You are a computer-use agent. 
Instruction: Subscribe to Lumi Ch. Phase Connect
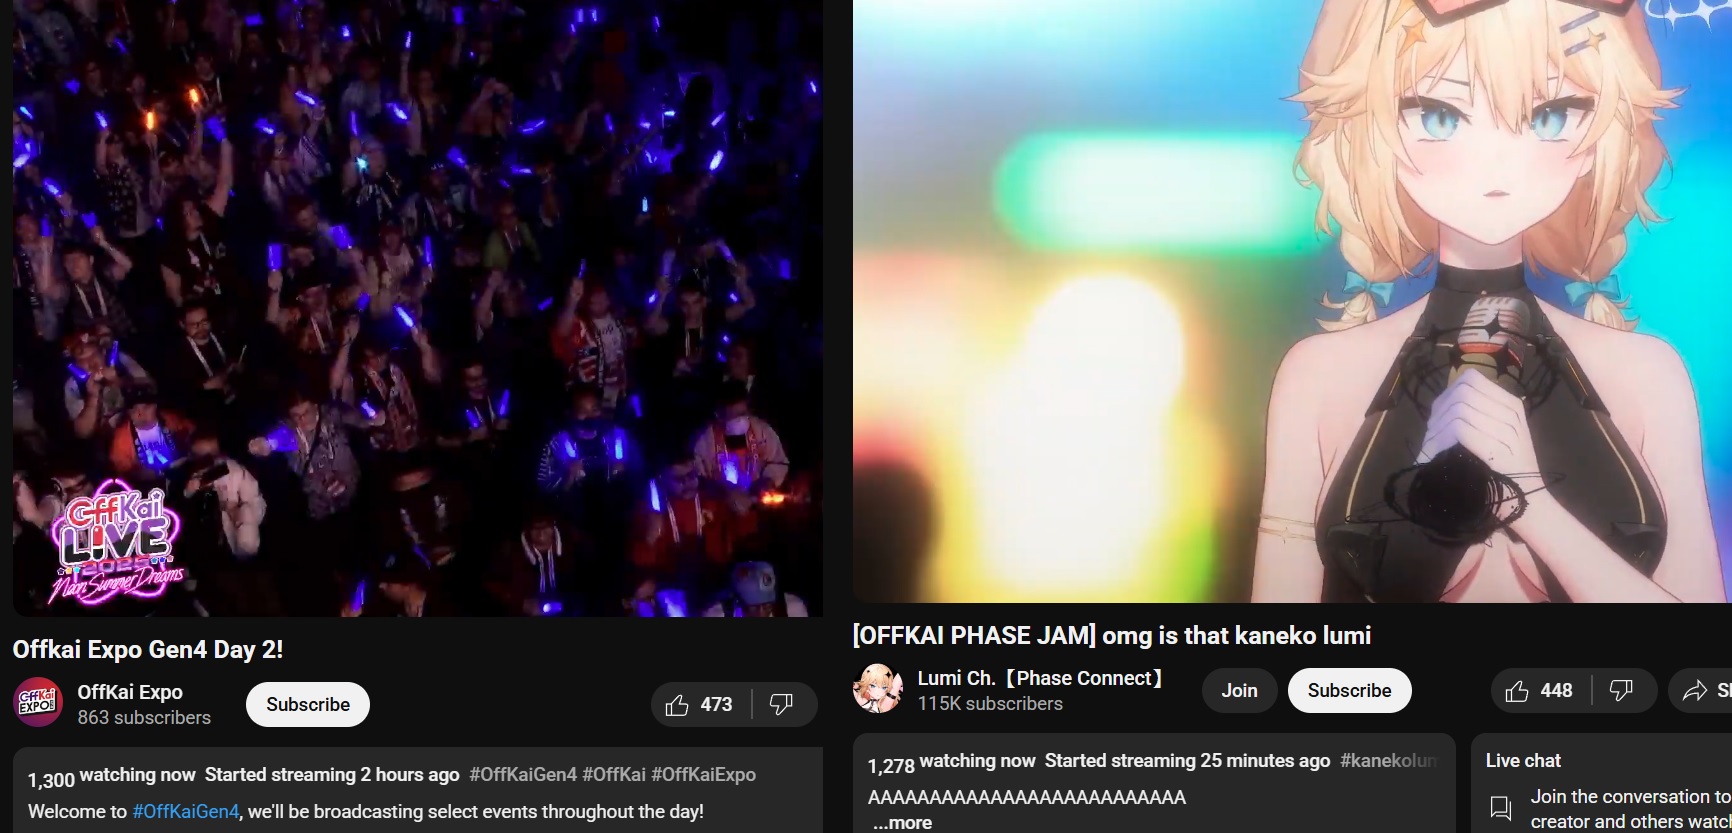[1349, 691]
